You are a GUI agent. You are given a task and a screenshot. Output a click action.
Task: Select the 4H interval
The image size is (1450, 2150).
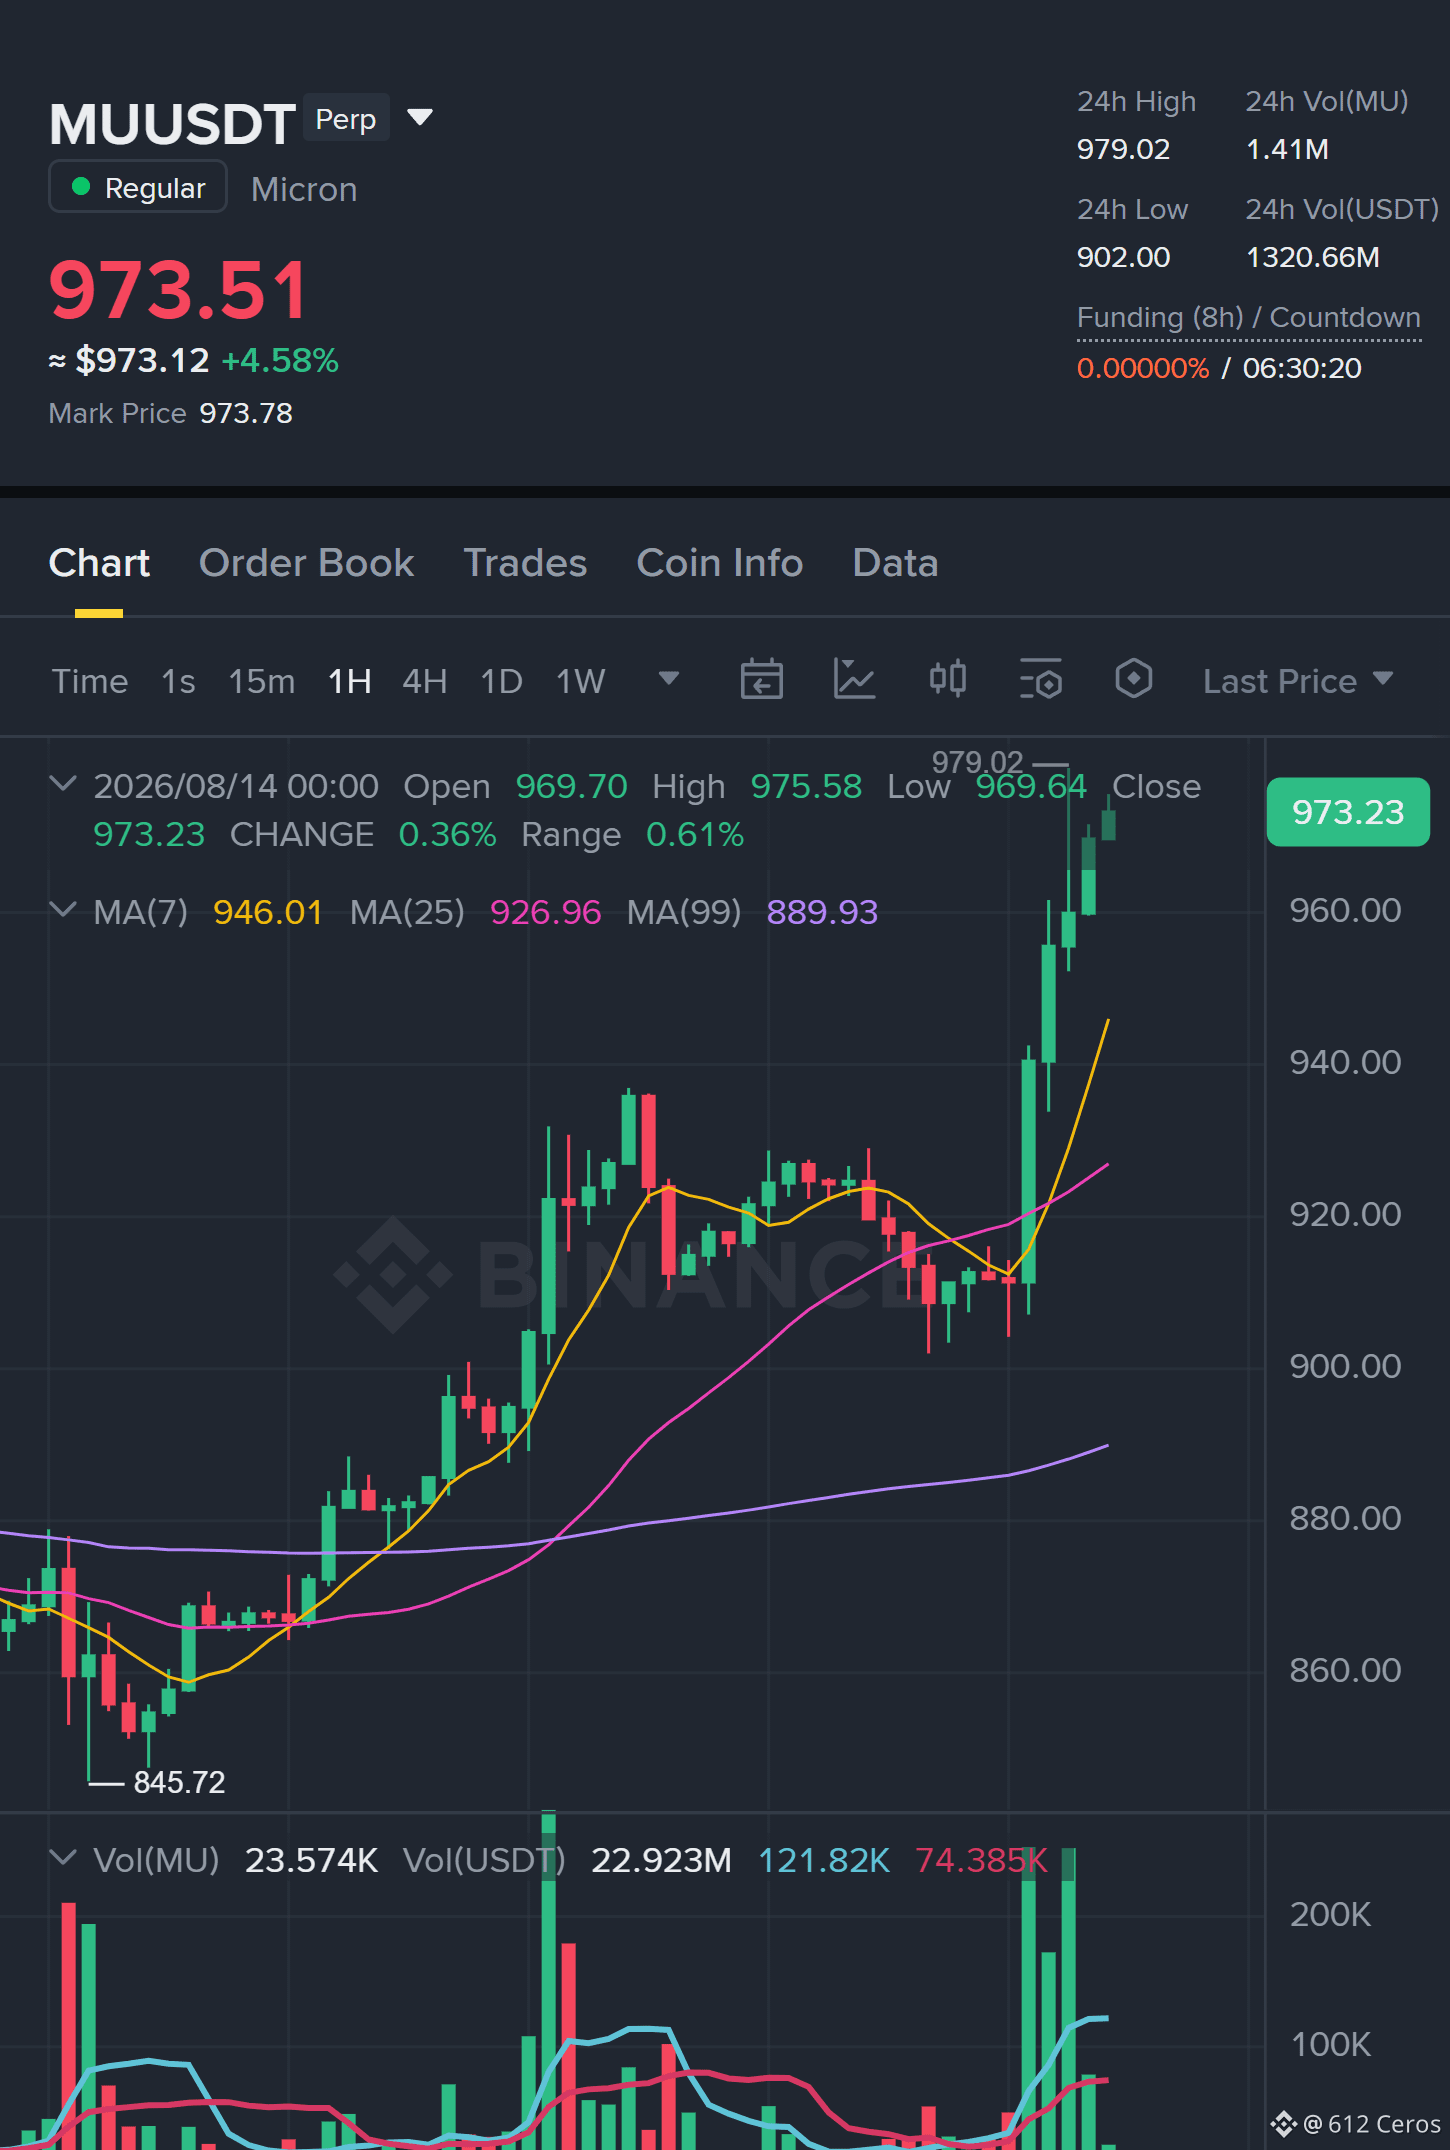coord(425,681)
